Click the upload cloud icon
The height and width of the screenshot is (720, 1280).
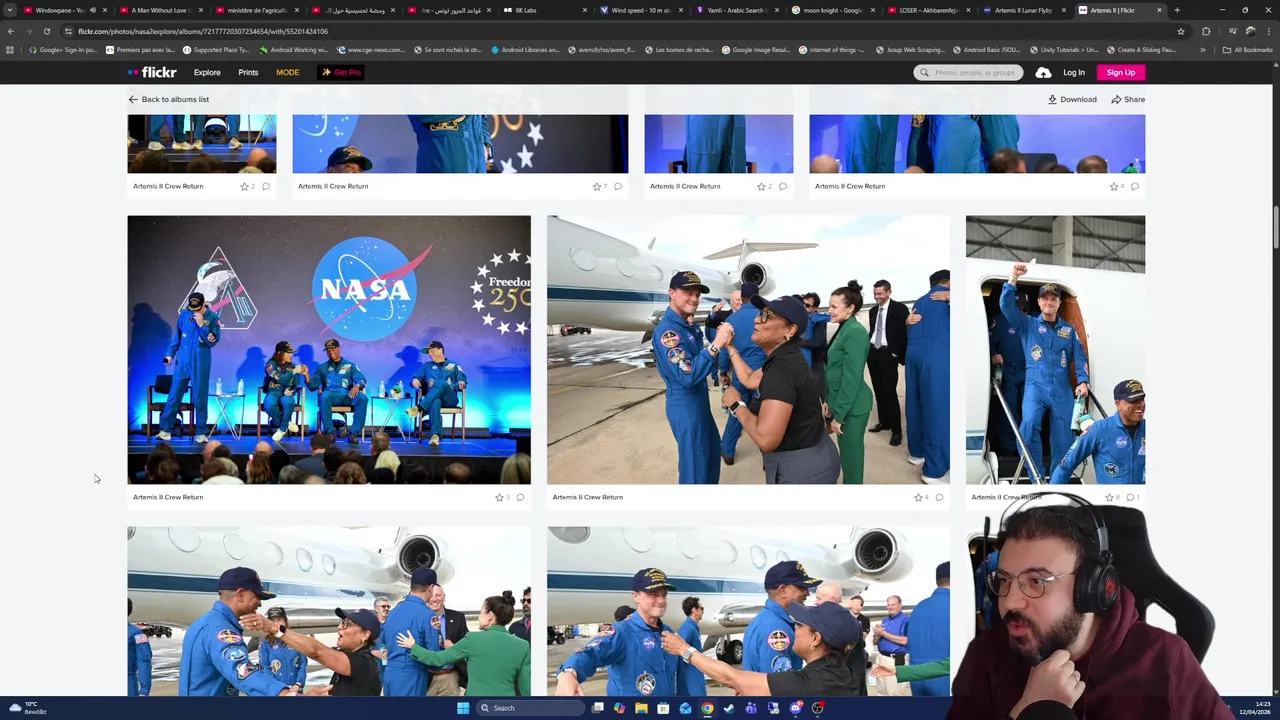(x=1043, y=73)
